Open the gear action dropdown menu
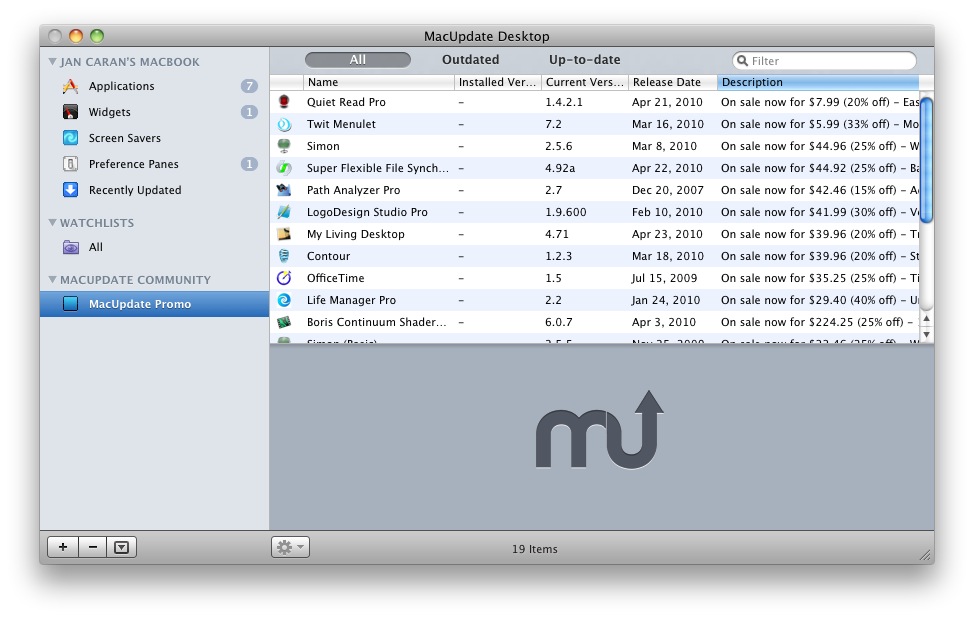 click(x=290, y=547)
